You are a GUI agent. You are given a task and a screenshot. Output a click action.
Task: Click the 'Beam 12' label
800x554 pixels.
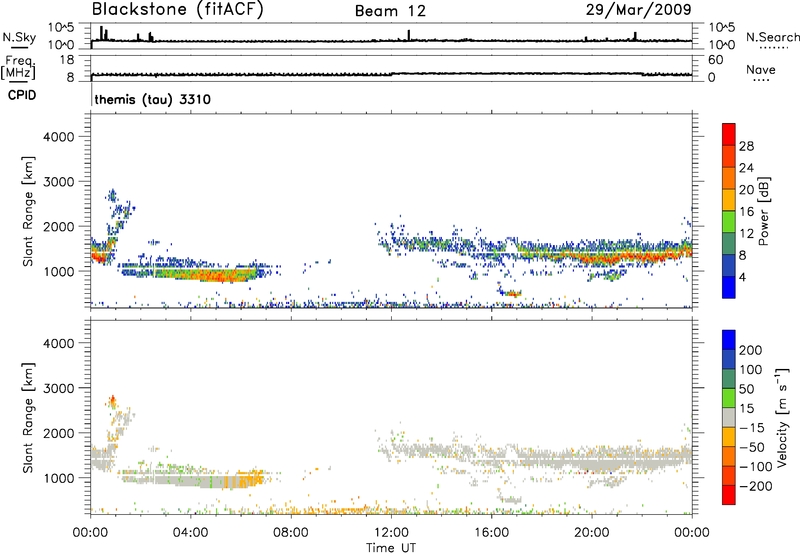(x=390, y=11)
